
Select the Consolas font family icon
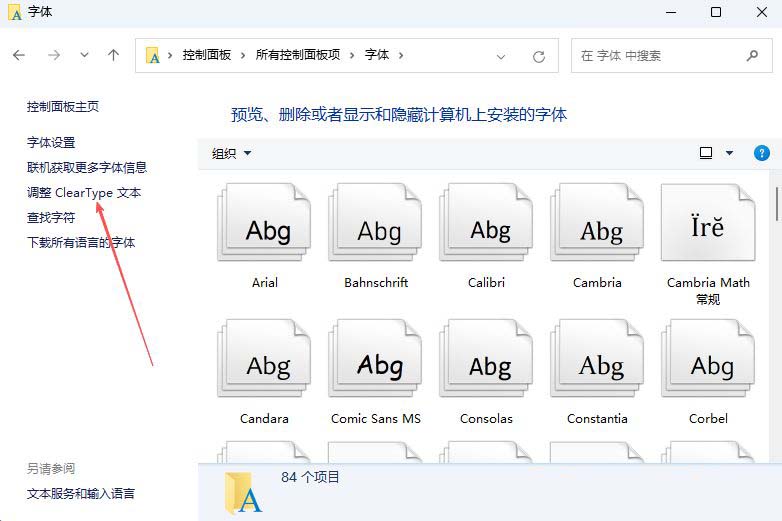pos(486,358)
